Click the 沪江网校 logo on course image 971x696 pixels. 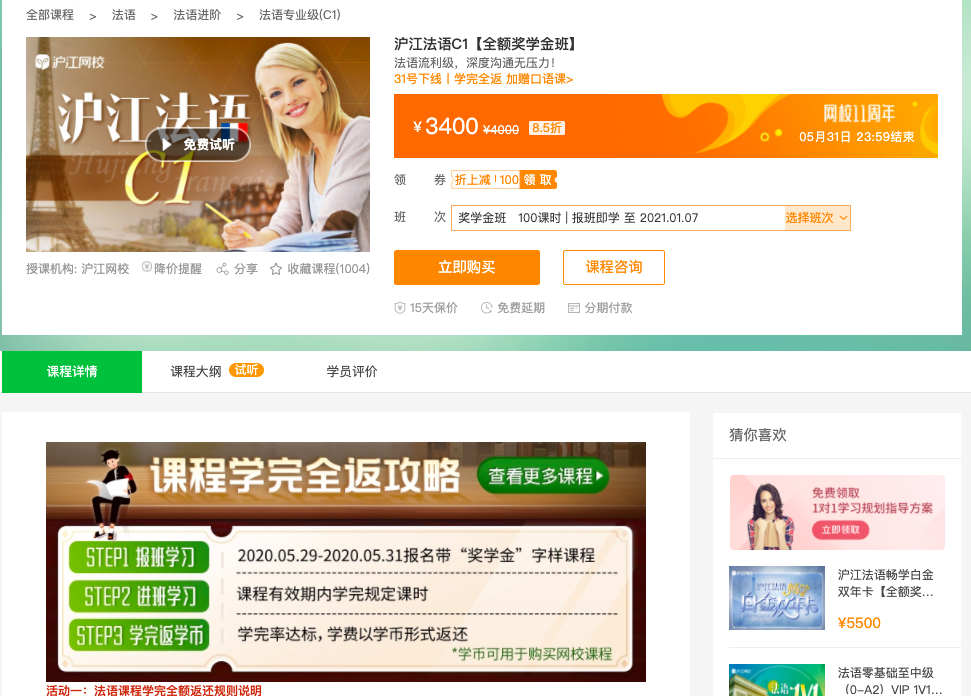click(70, 61)
